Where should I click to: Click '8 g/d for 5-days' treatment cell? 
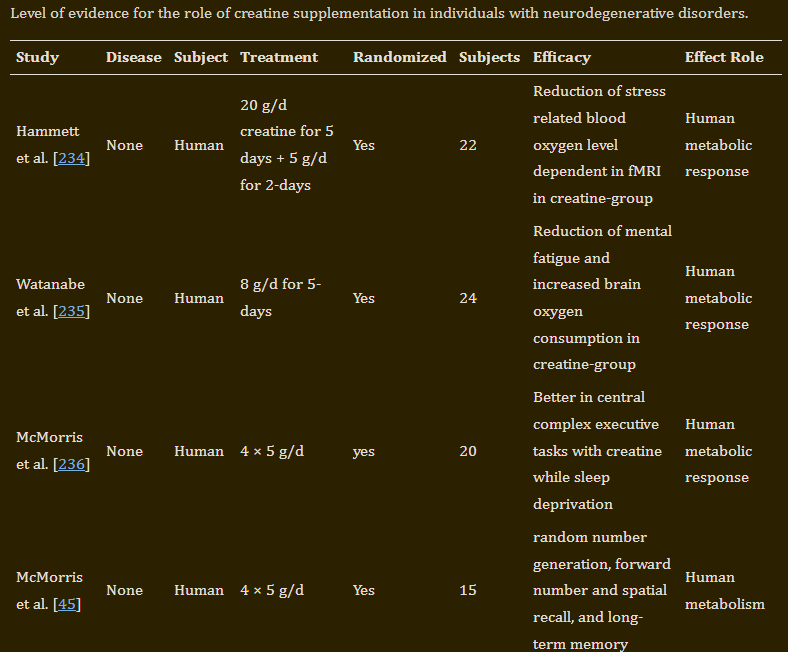click(x=280, y=298)
